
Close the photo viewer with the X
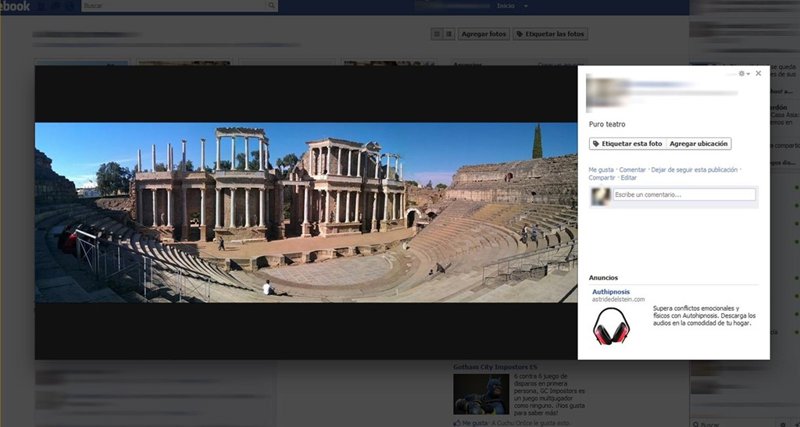tap(758, 73)
